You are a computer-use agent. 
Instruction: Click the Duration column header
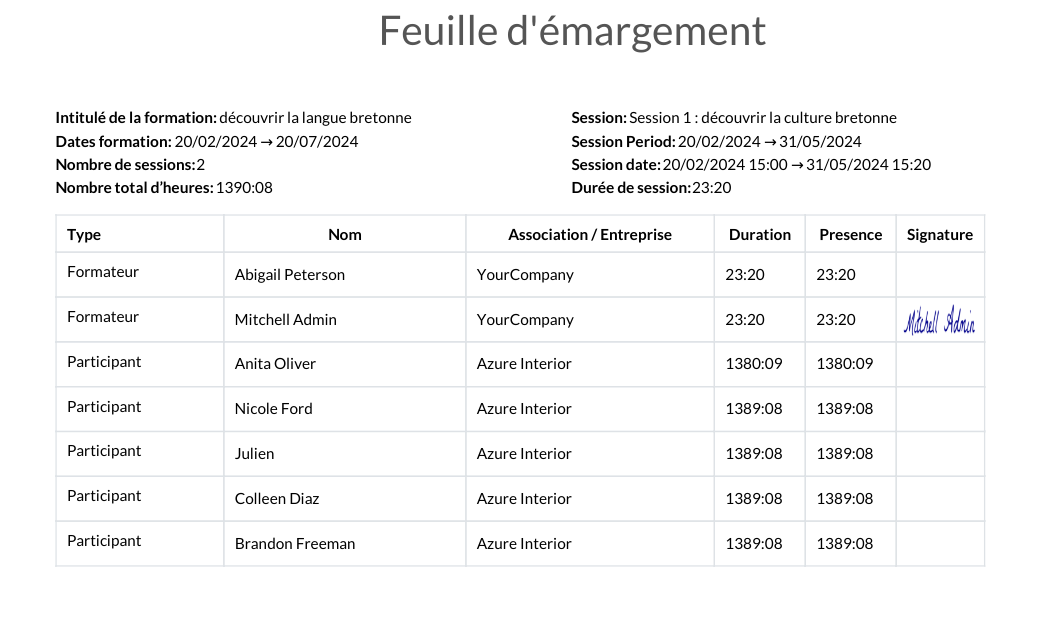(760, 234)
